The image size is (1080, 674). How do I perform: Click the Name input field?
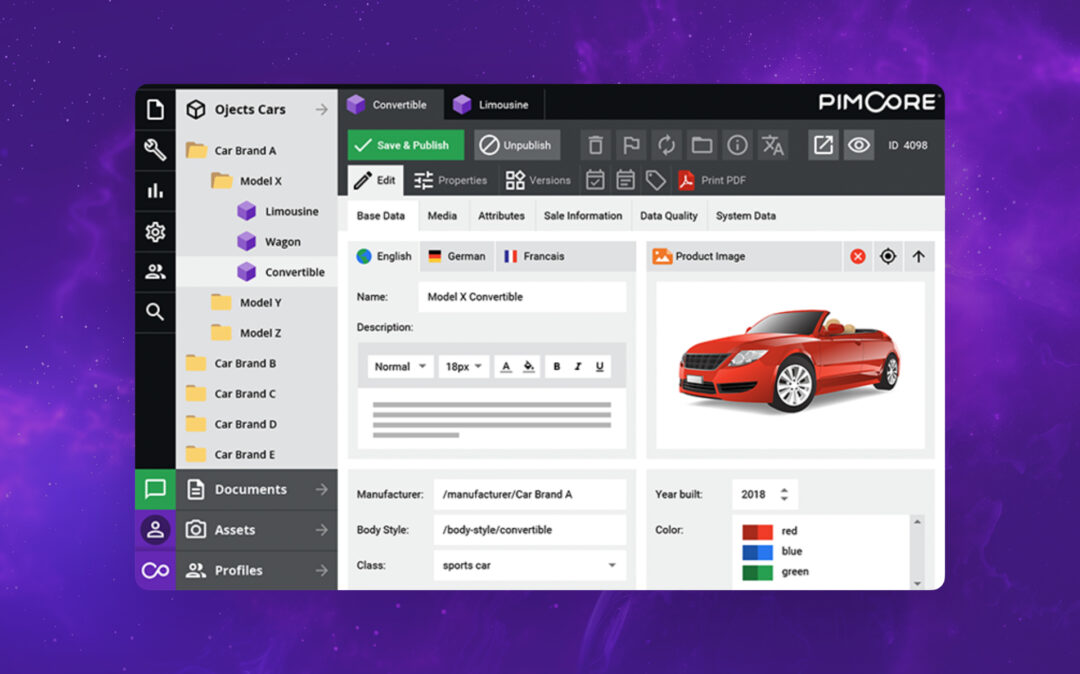pos(522,297)
